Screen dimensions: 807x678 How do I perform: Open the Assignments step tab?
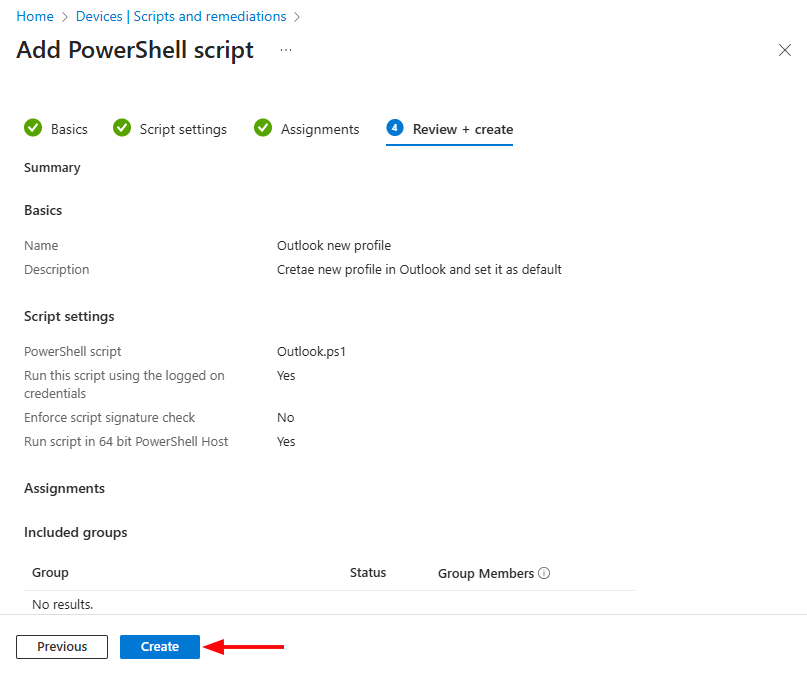pos(320,129)
